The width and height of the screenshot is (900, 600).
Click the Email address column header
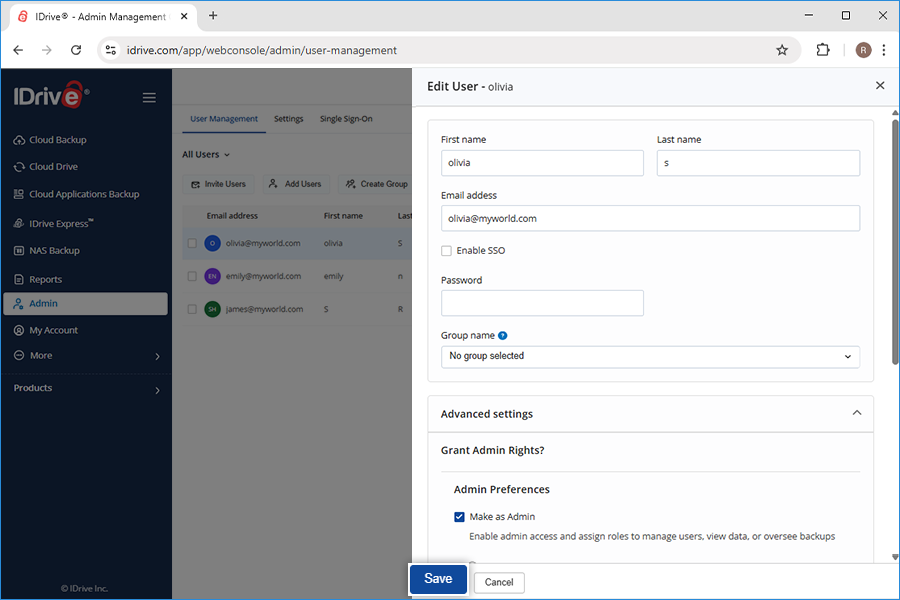(232, 216)
